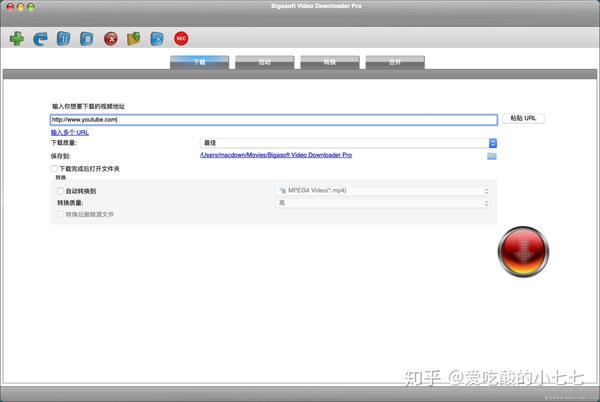
Task: Switch to the 转换 tab
Action: pyautogui.click(x=330, y=62)
